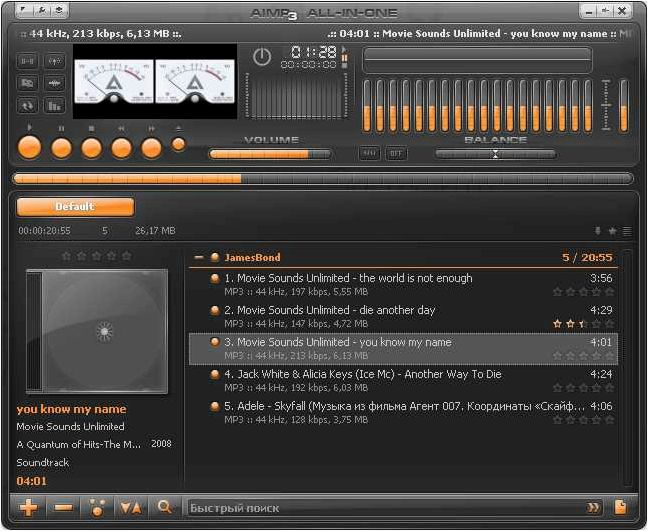Click the Soundtrack genre text

pyautogui.click(x=43, y=462)
